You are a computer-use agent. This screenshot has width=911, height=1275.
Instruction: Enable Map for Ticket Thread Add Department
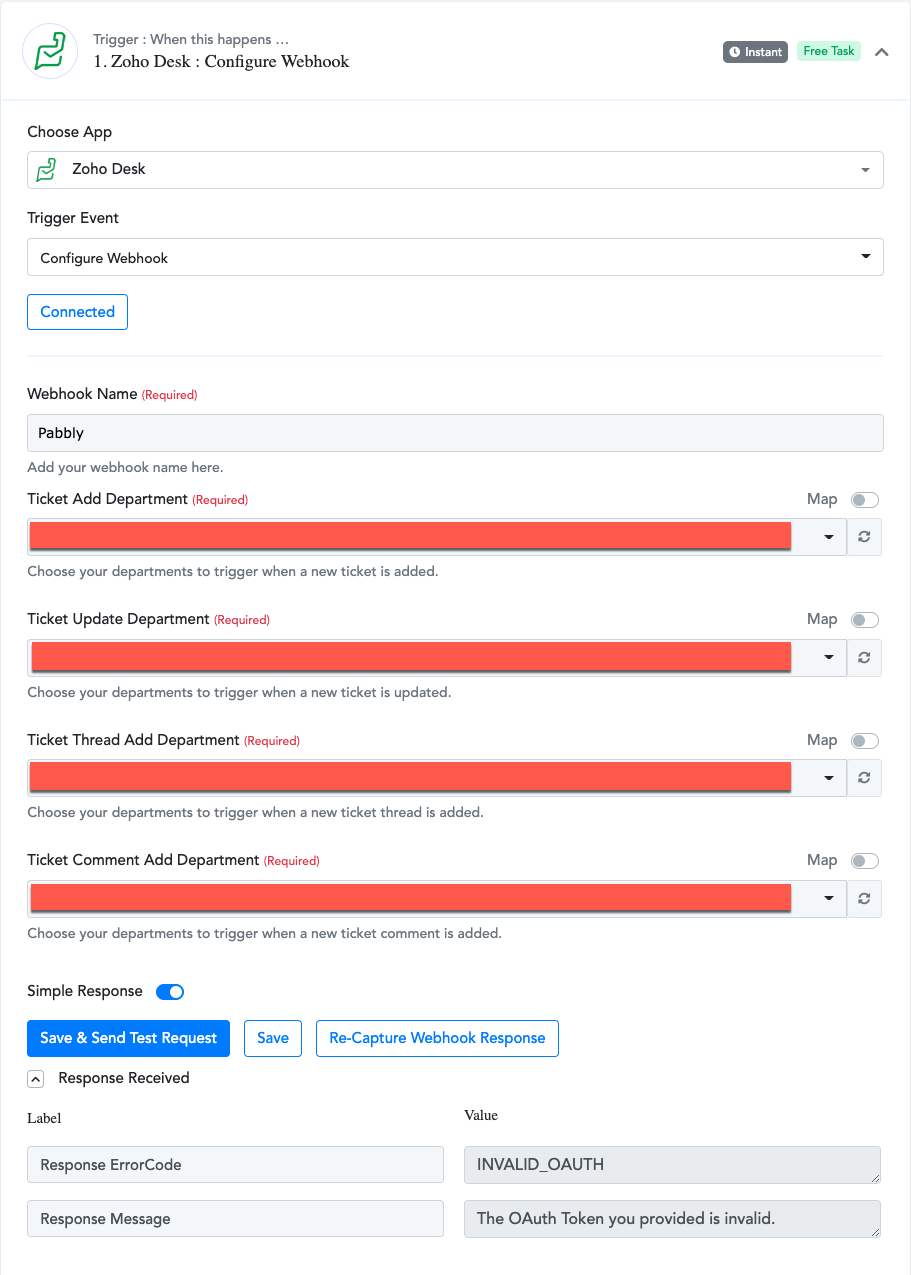point(865,741)
